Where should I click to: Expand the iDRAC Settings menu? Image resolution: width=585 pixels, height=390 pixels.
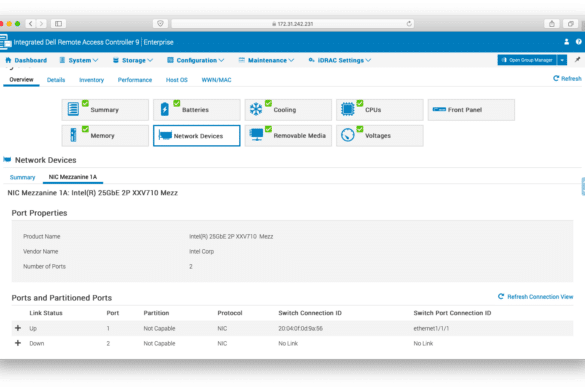coord(340,60)
